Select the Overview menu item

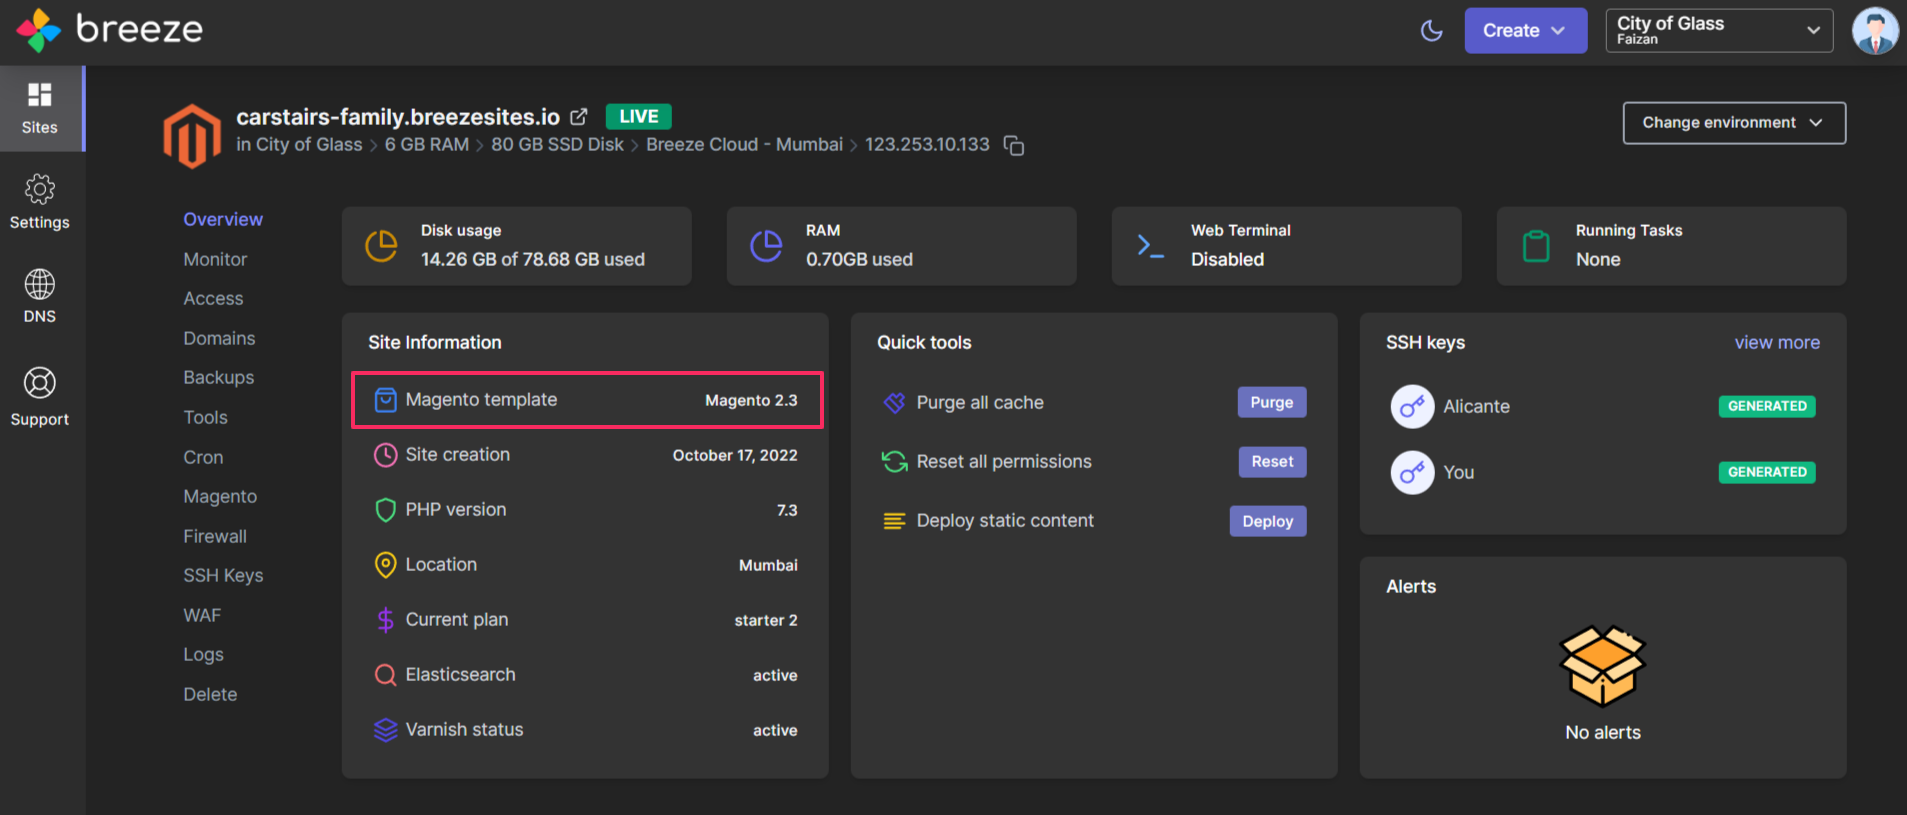tap(223, 219)
